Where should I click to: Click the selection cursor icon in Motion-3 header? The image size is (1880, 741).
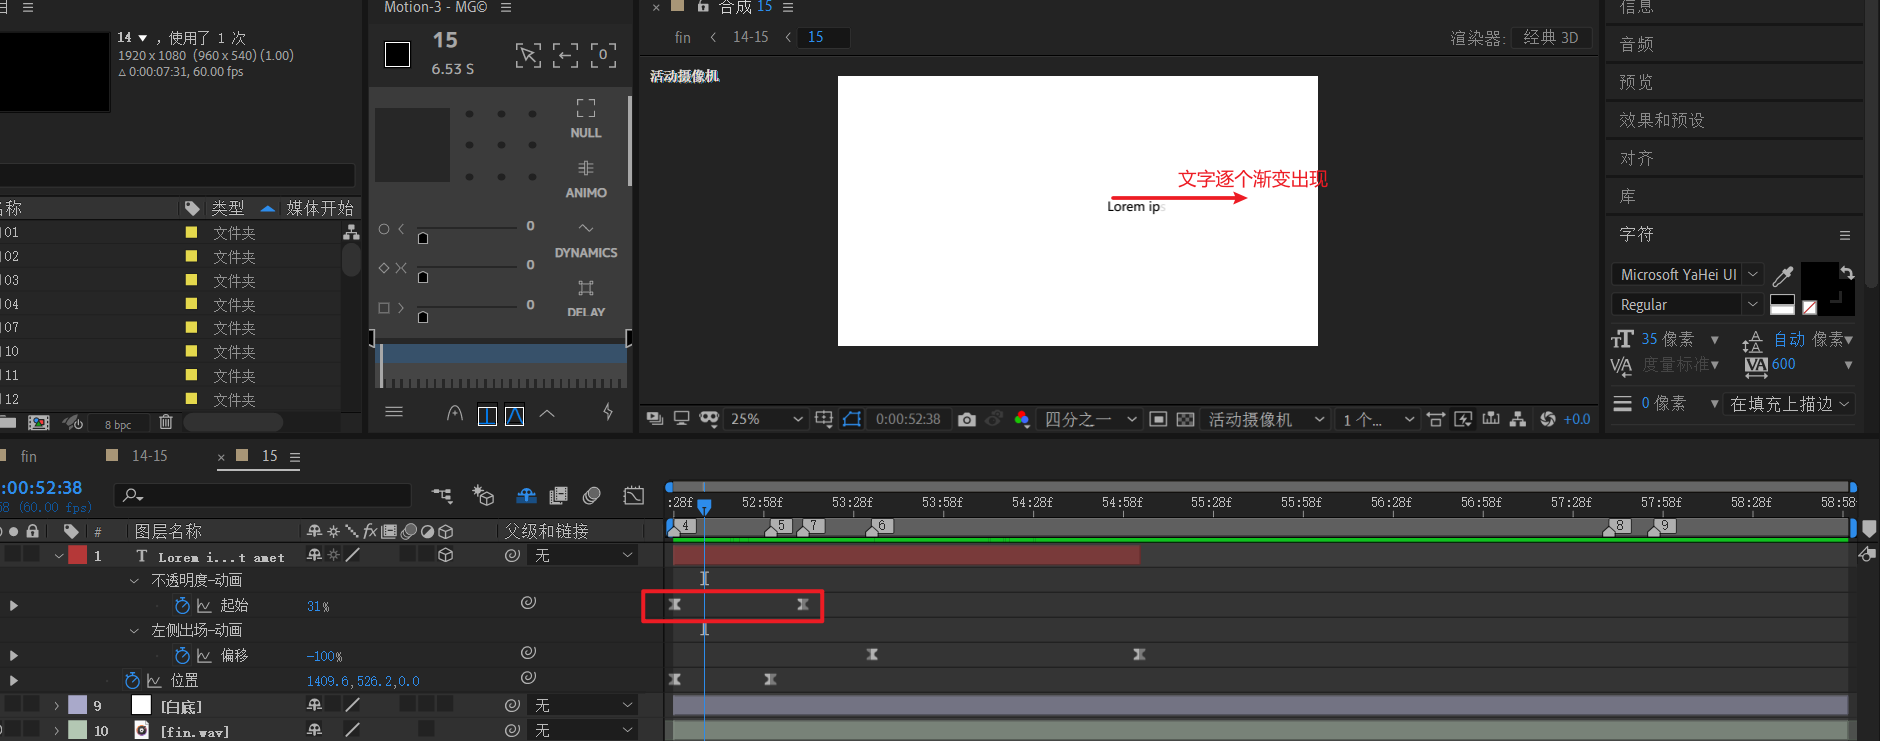tap(528, 55)
